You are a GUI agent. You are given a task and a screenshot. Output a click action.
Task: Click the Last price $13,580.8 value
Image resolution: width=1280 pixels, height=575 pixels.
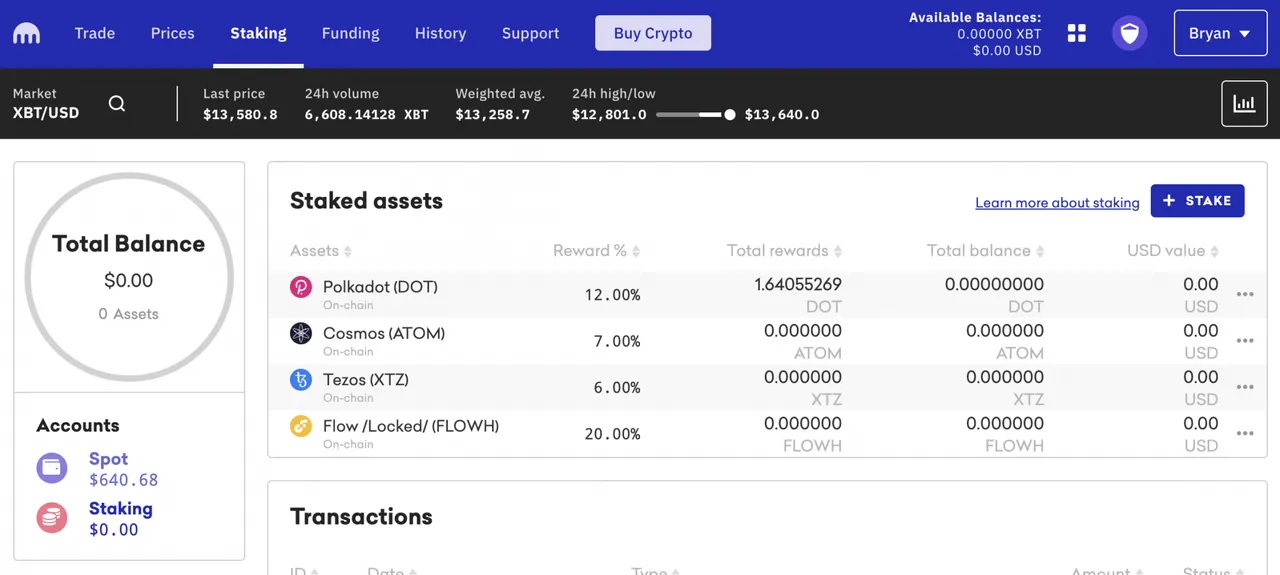click(240, 115)
